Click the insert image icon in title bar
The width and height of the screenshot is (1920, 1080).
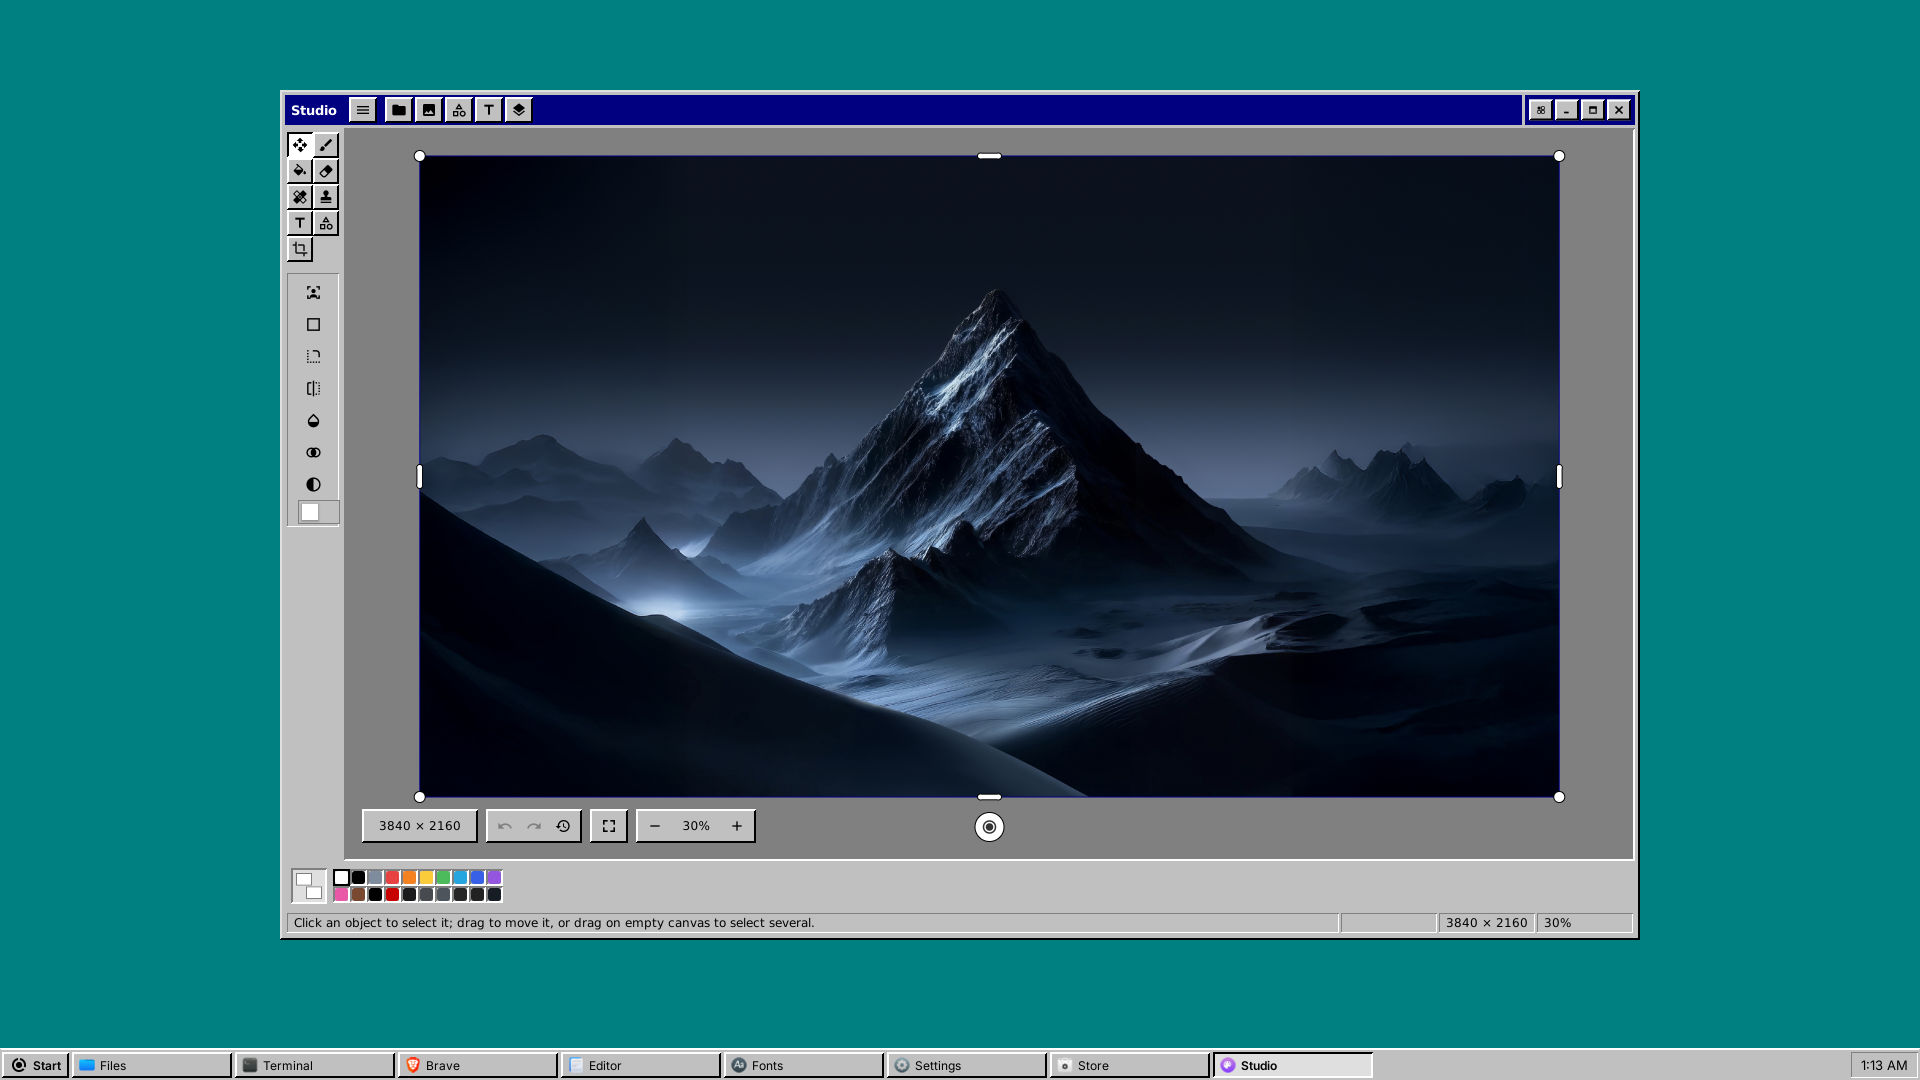[x=429, y=110]
